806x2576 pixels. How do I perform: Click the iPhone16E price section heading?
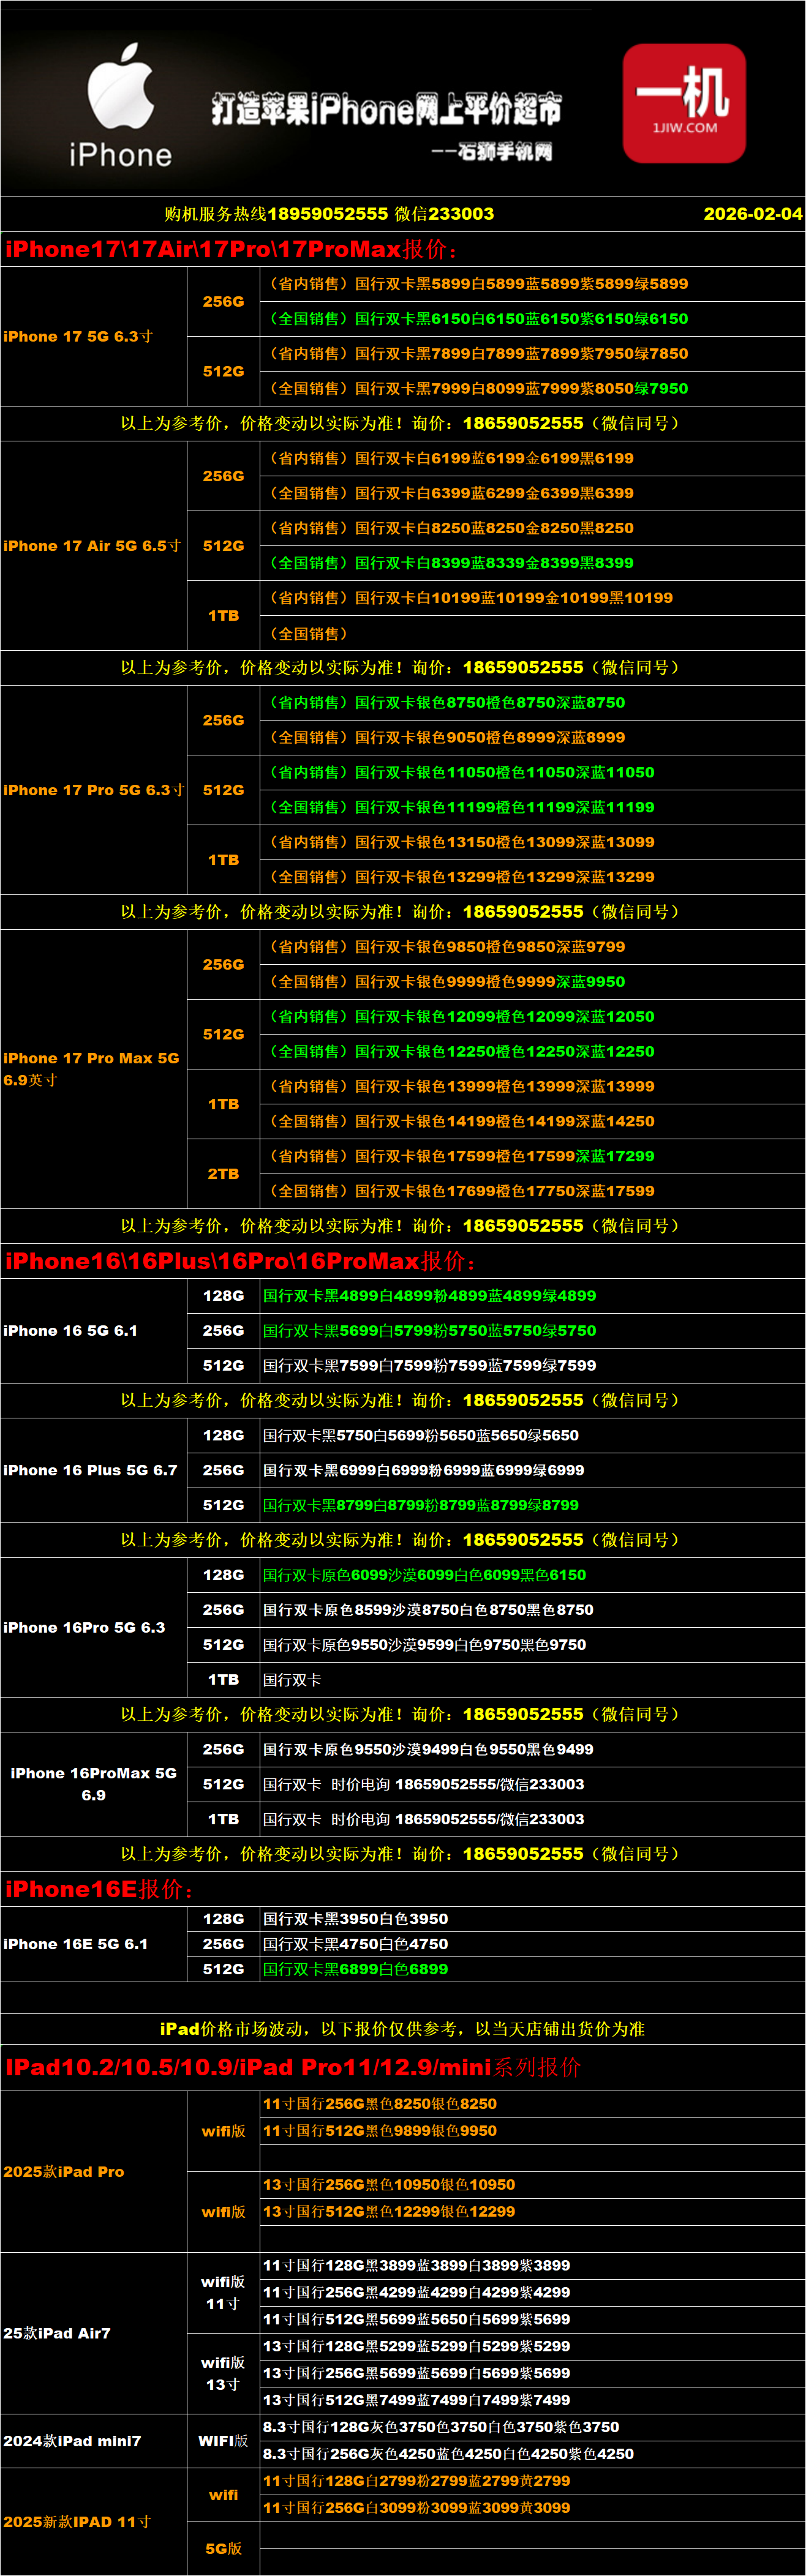pos(99,1889)
